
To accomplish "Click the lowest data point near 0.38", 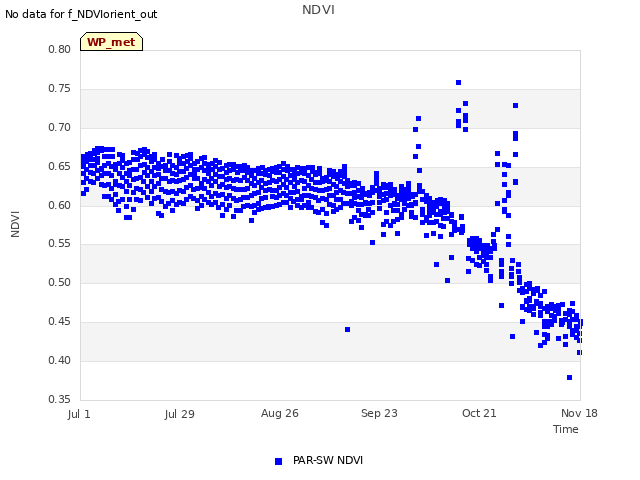I will tap(569, 378).
